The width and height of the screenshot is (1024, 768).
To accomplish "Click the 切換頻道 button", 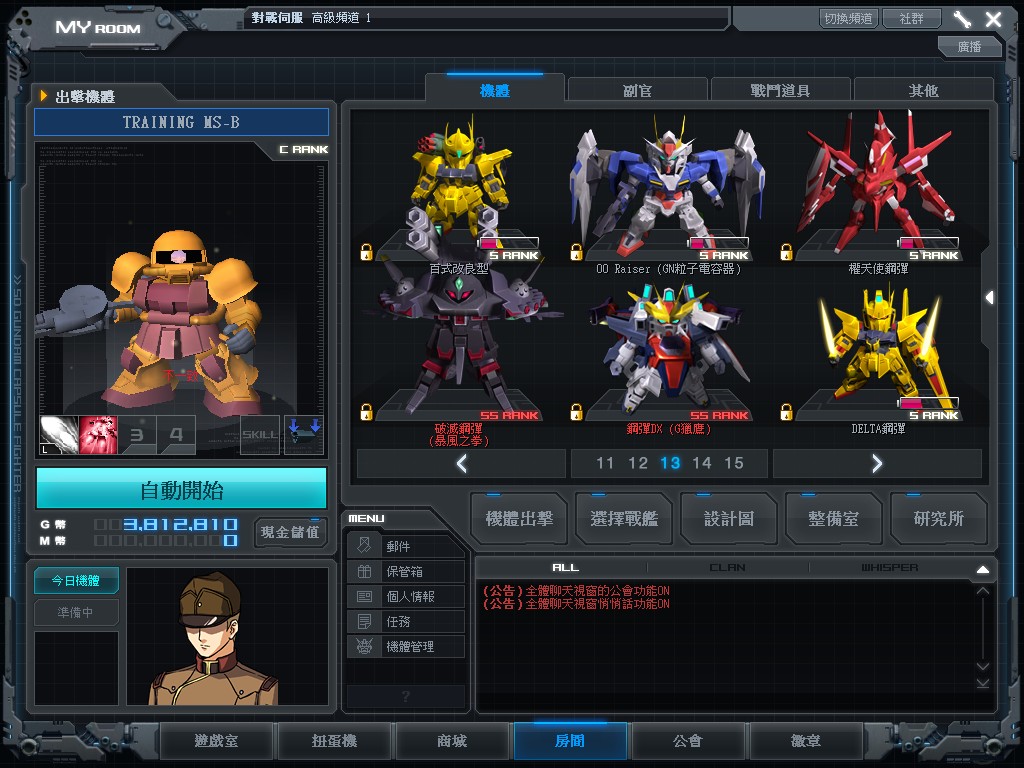I will click(848, 18).
